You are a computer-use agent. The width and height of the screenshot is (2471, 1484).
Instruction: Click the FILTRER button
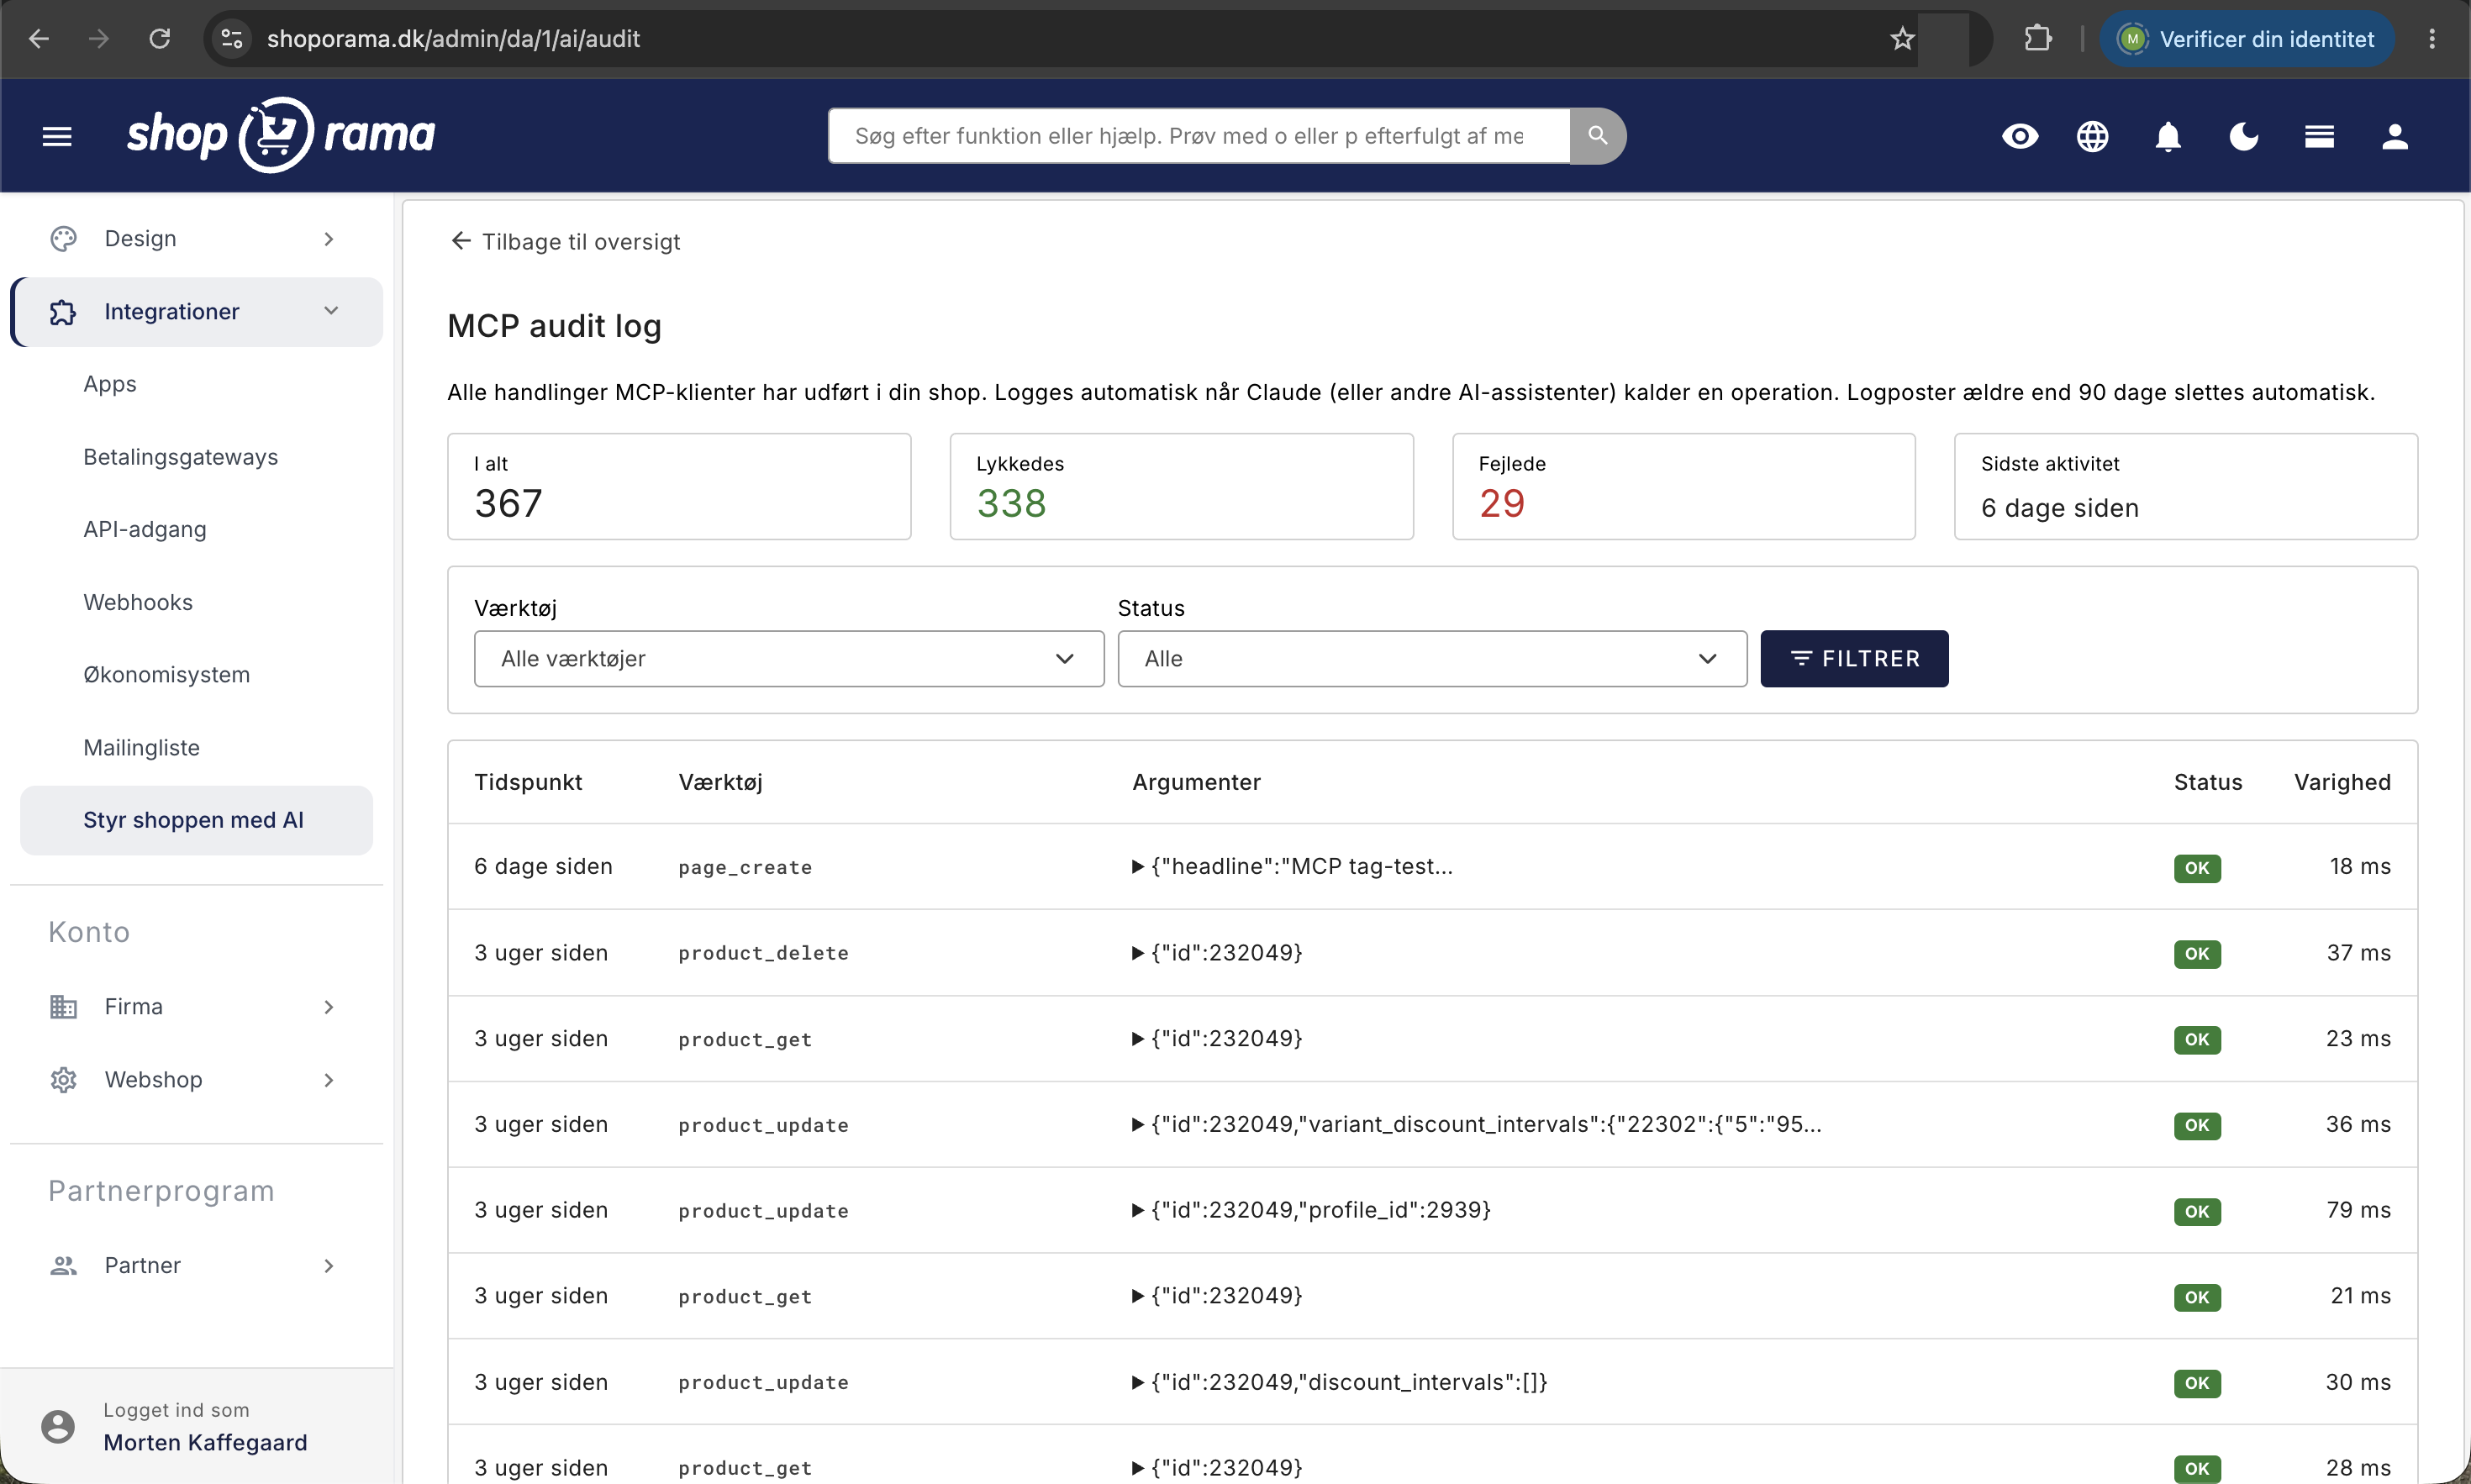(1854, 658)
